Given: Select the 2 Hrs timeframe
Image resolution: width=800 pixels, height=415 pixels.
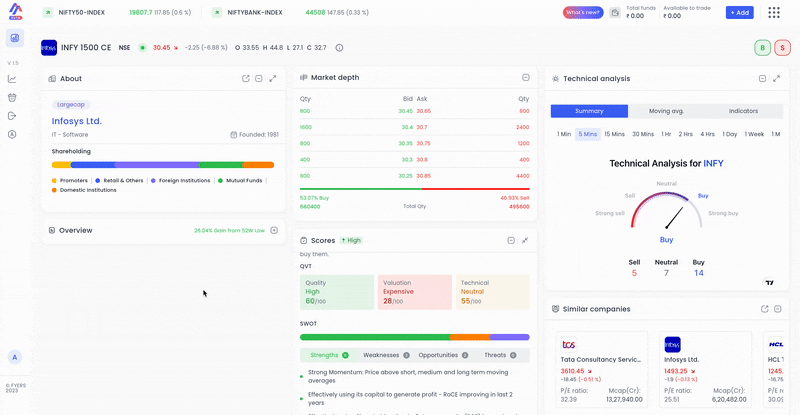Looking at the screenshot, I should click(x=685, y=134).
